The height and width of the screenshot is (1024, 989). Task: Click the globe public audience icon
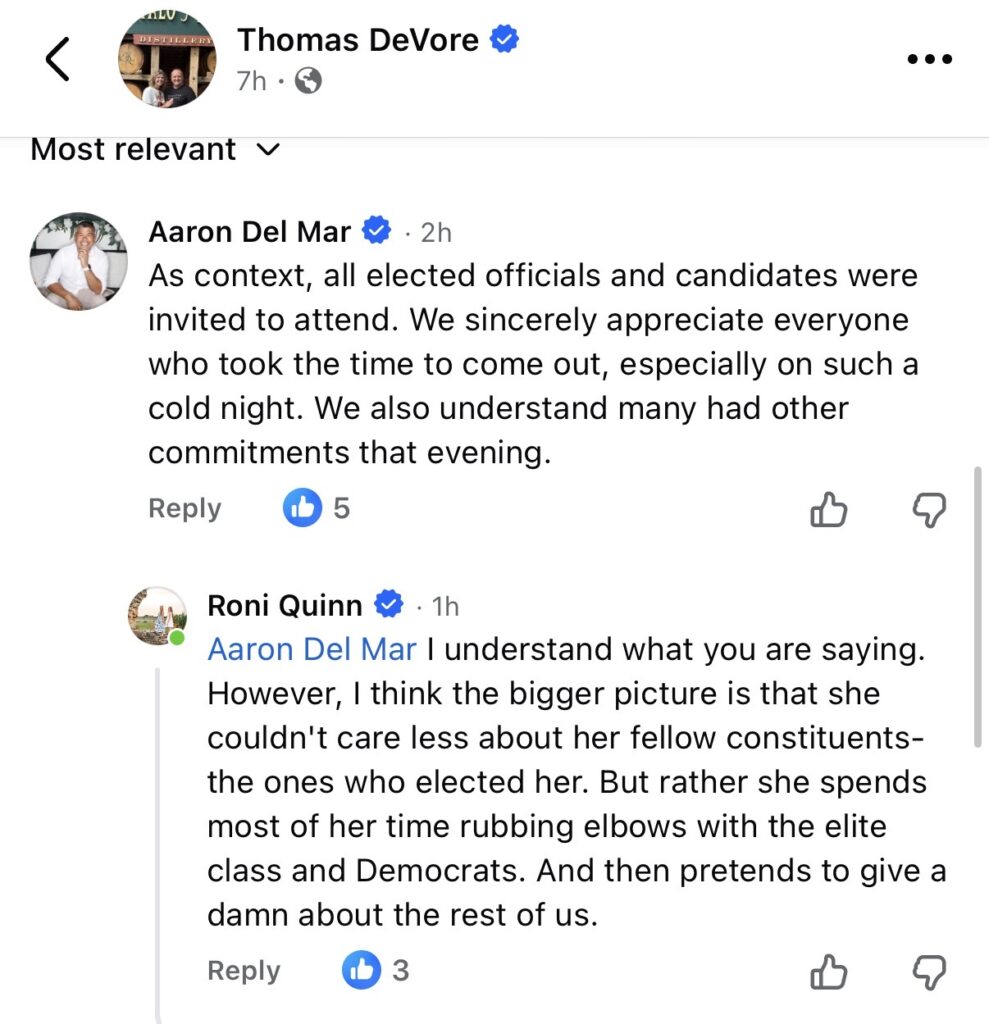309,81
